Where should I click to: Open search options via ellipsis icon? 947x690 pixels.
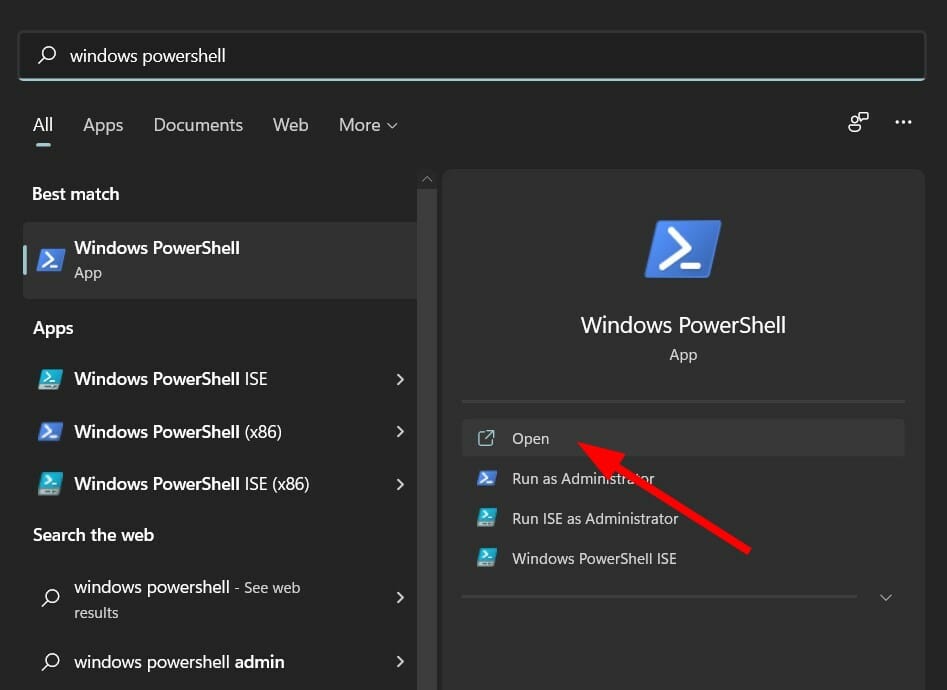(x=903, y=122)
